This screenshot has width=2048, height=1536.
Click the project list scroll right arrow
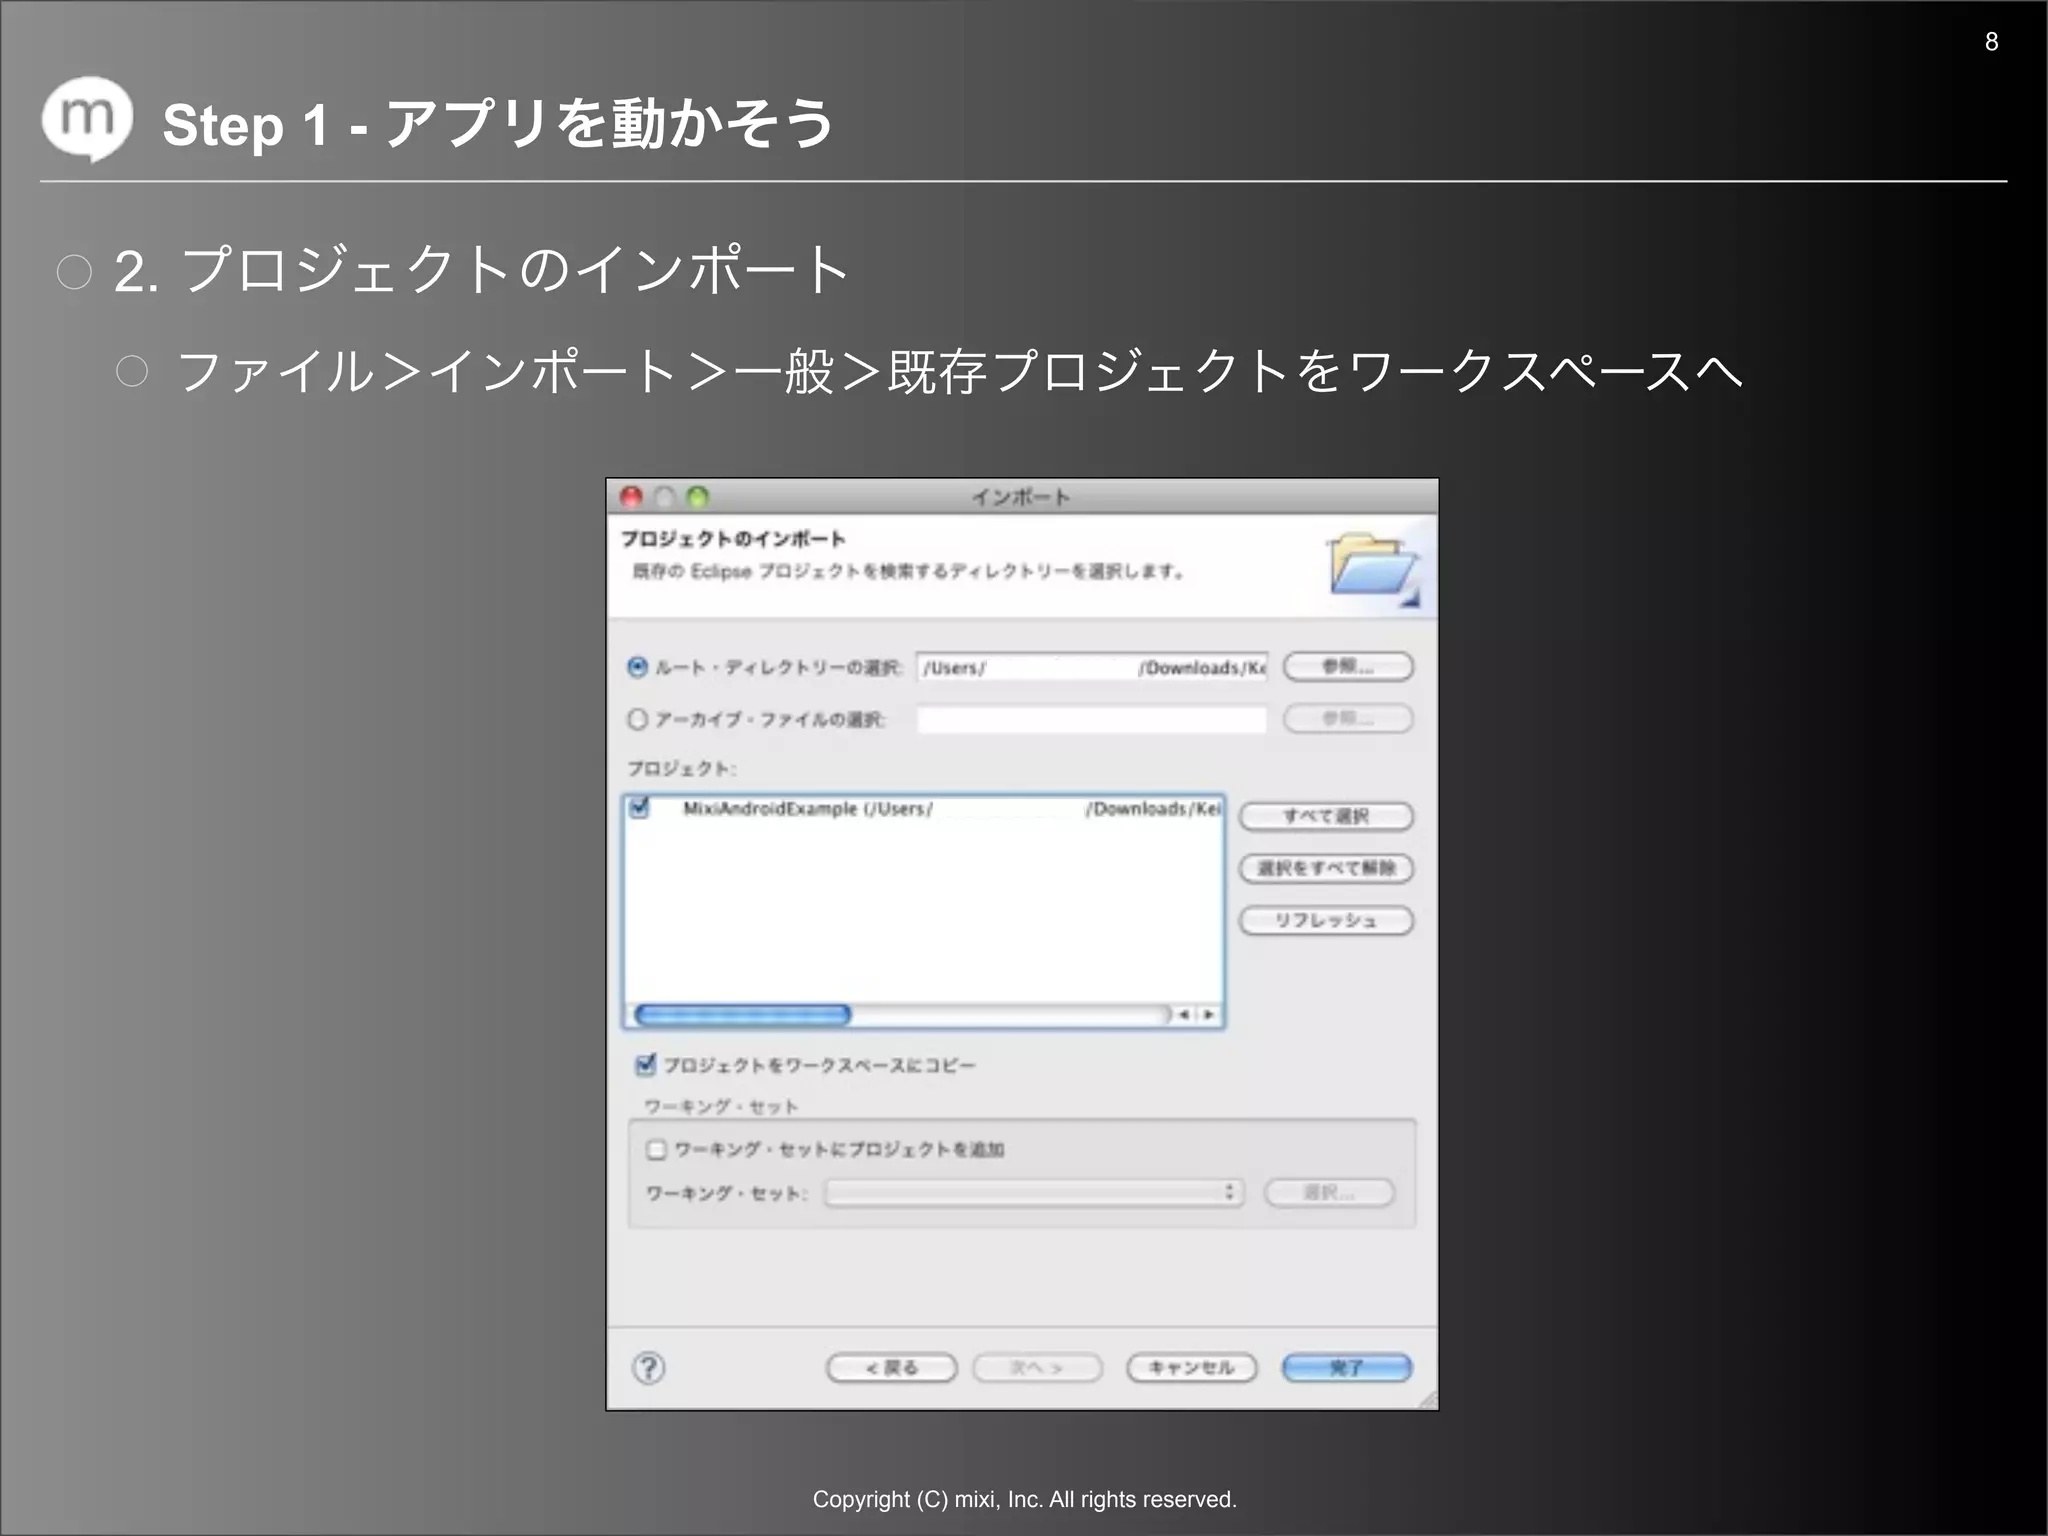1209,1014
